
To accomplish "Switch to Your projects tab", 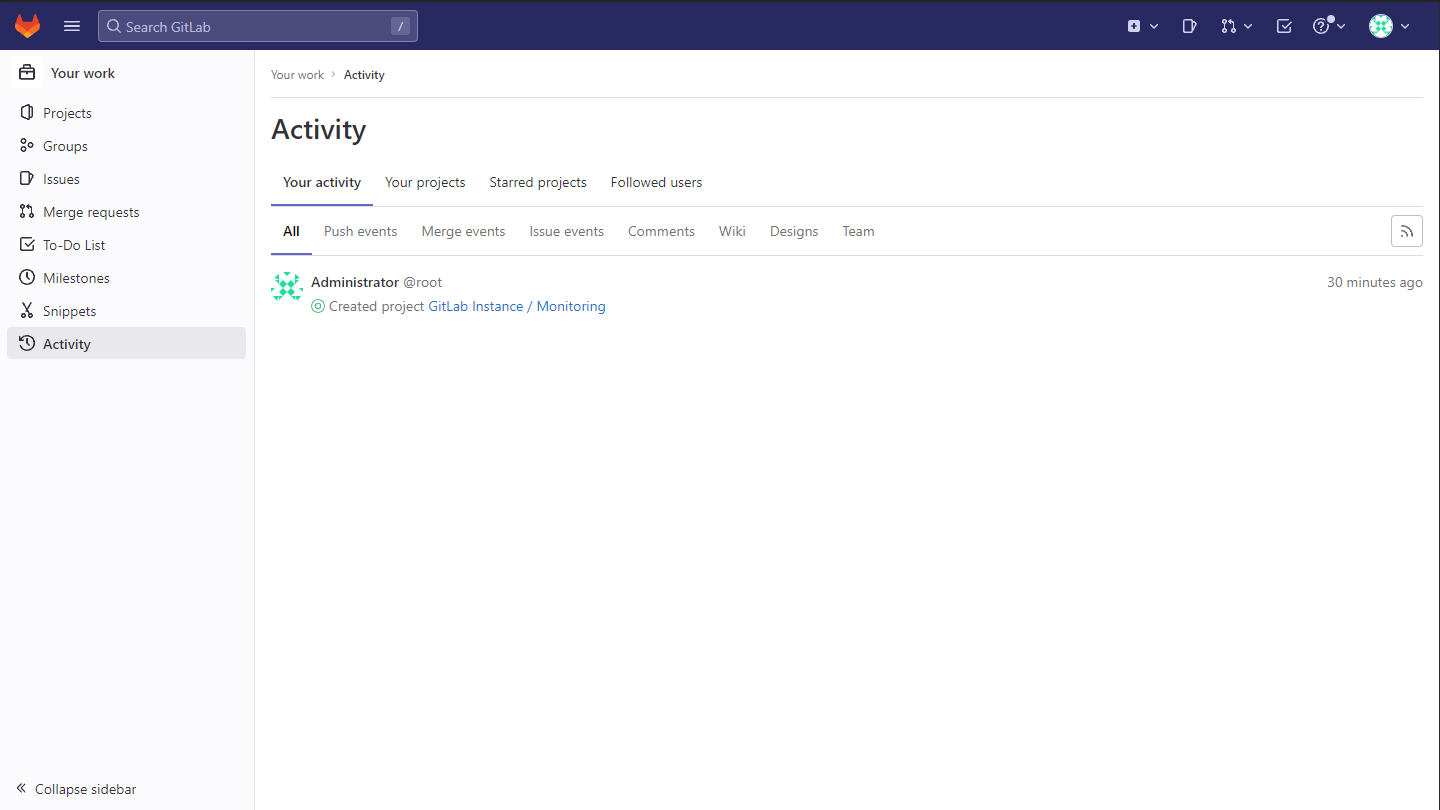I will coord(425,183).
